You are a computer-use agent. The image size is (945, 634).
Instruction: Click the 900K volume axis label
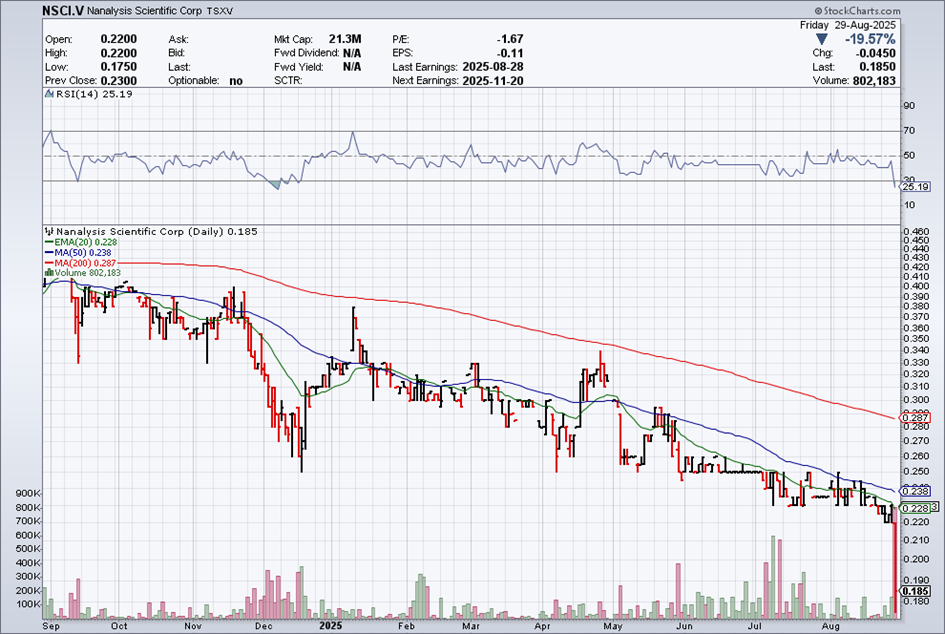pos(28,494)
